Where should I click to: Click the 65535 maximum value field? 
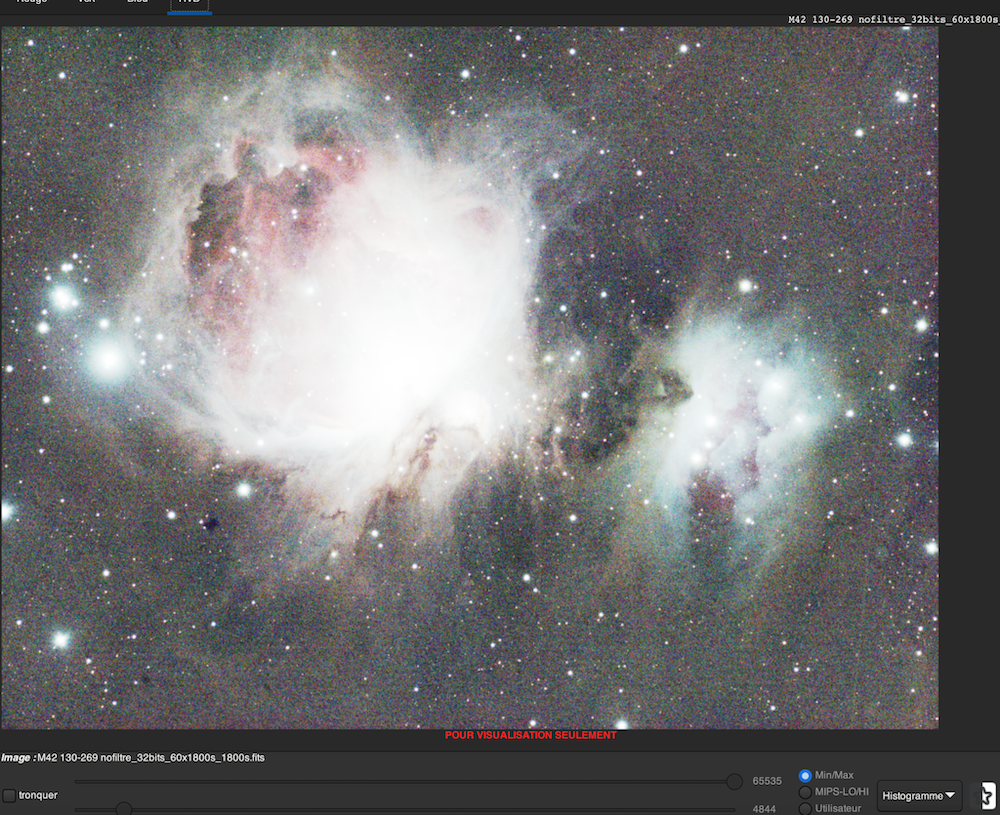click(767, 781)
